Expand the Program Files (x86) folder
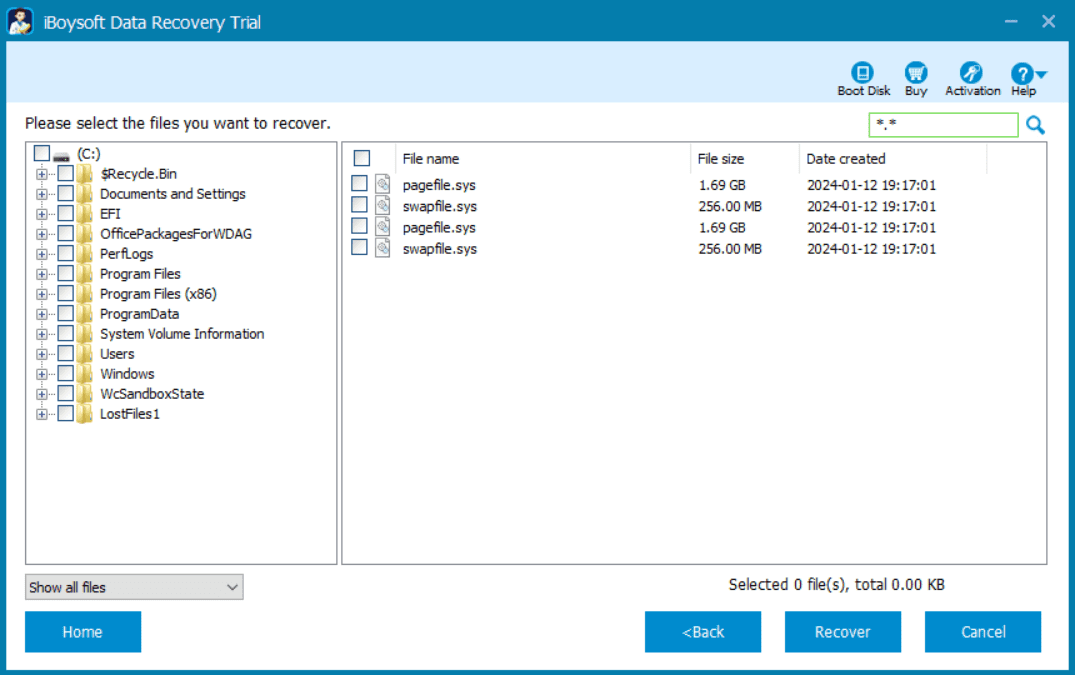This screenshot has width=1075, height=675. point(41,293)
